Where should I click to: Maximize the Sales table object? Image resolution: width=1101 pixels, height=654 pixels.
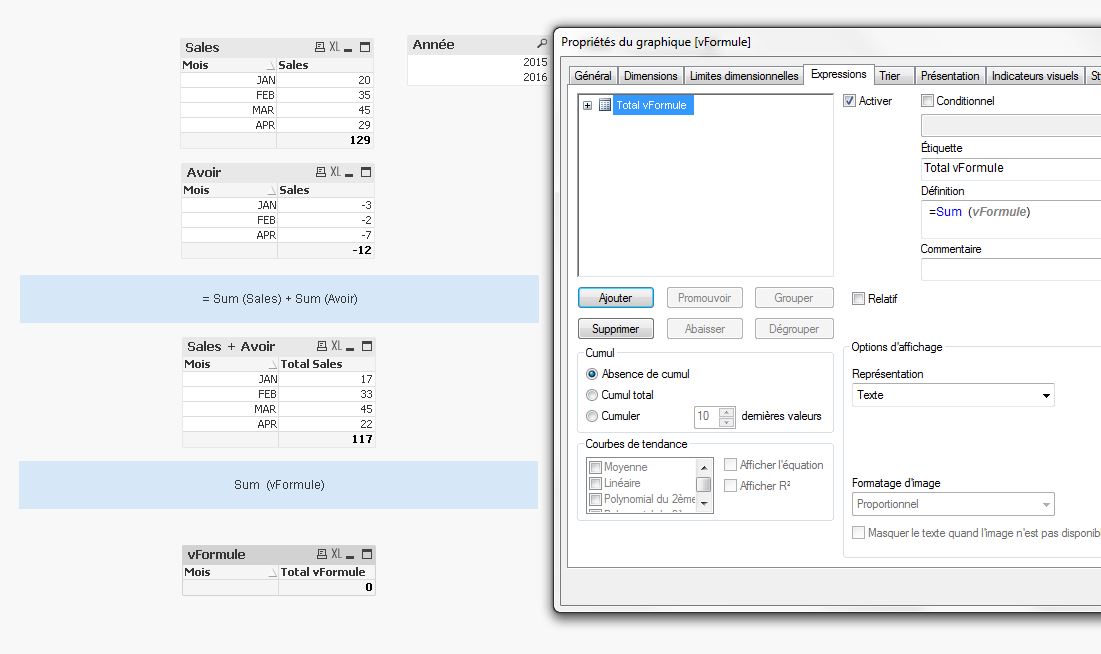(x=365, y=47)
